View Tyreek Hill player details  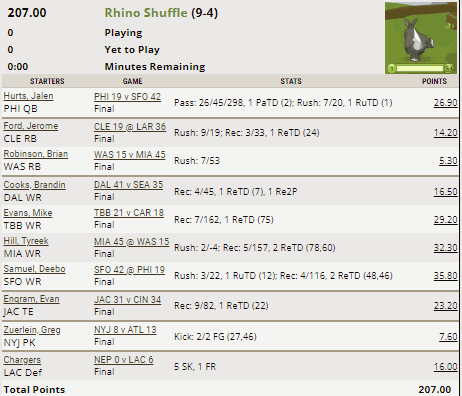click(26, 241)
